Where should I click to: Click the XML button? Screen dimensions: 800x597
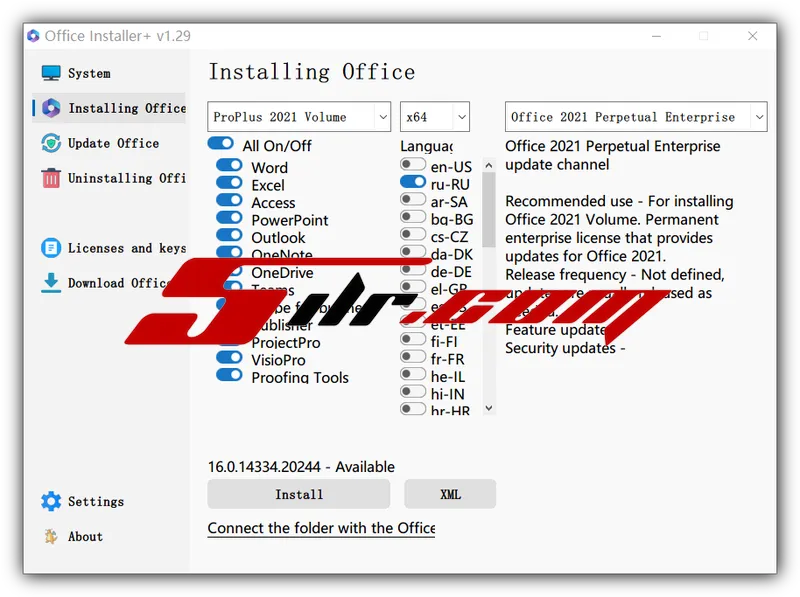coord(450,494)
